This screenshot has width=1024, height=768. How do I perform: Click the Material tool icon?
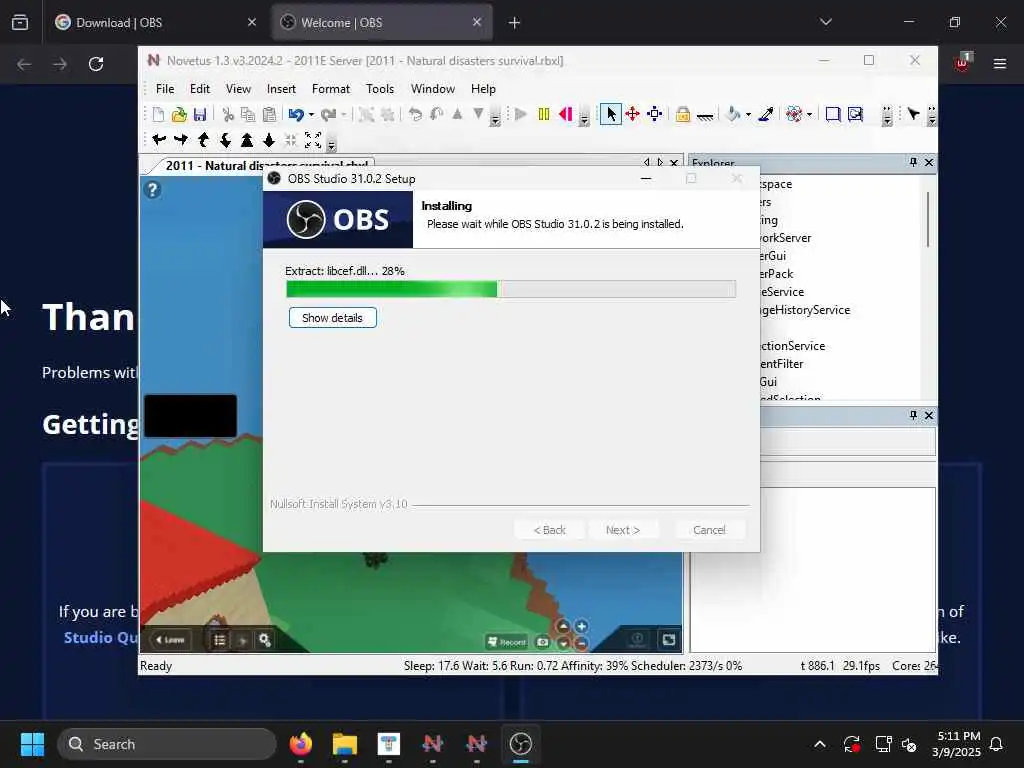pos(793,115)
